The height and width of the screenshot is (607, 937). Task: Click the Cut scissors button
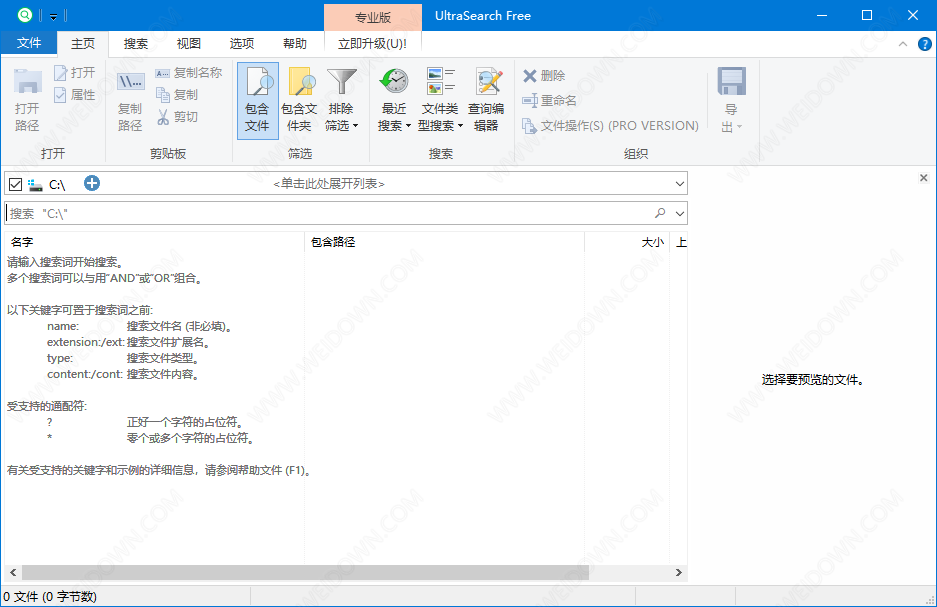point(177,117)
